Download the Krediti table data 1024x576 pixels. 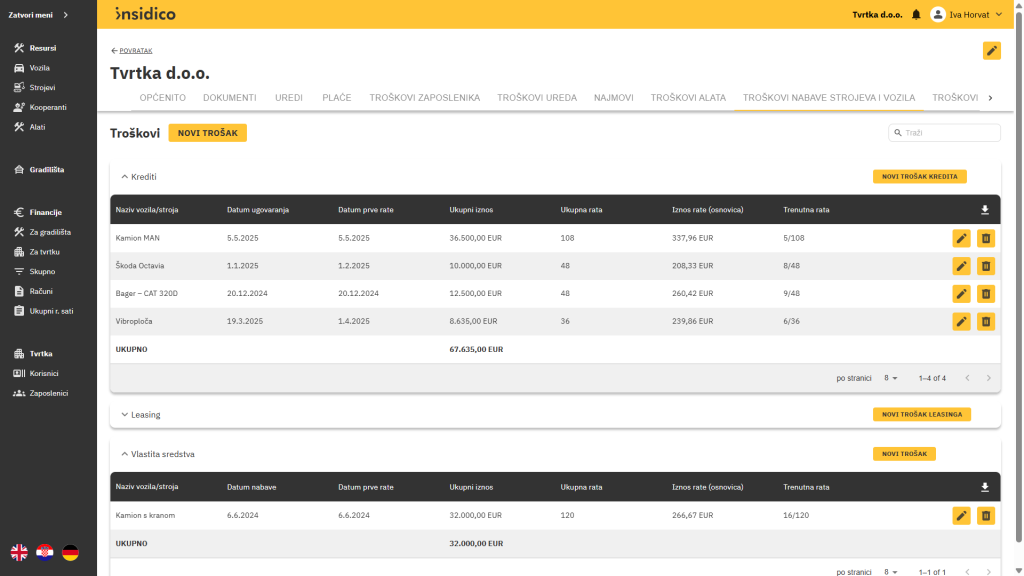click(985, 210)
